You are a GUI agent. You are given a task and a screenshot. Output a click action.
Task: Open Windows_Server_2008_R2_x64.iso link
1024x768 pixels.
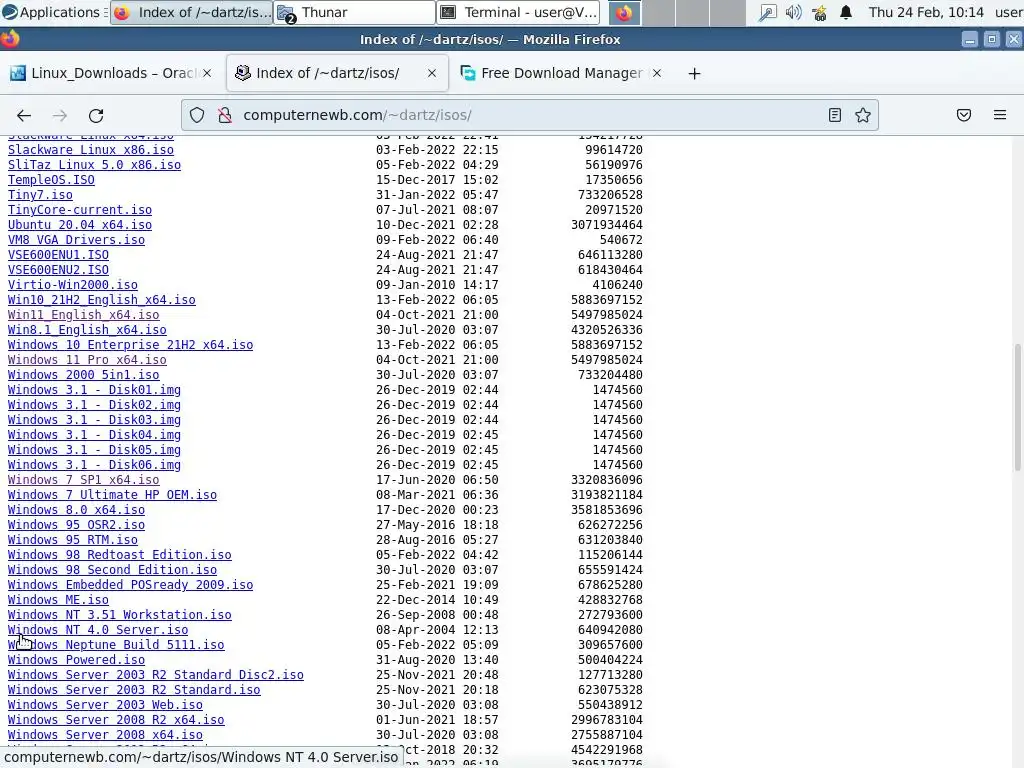116,721
